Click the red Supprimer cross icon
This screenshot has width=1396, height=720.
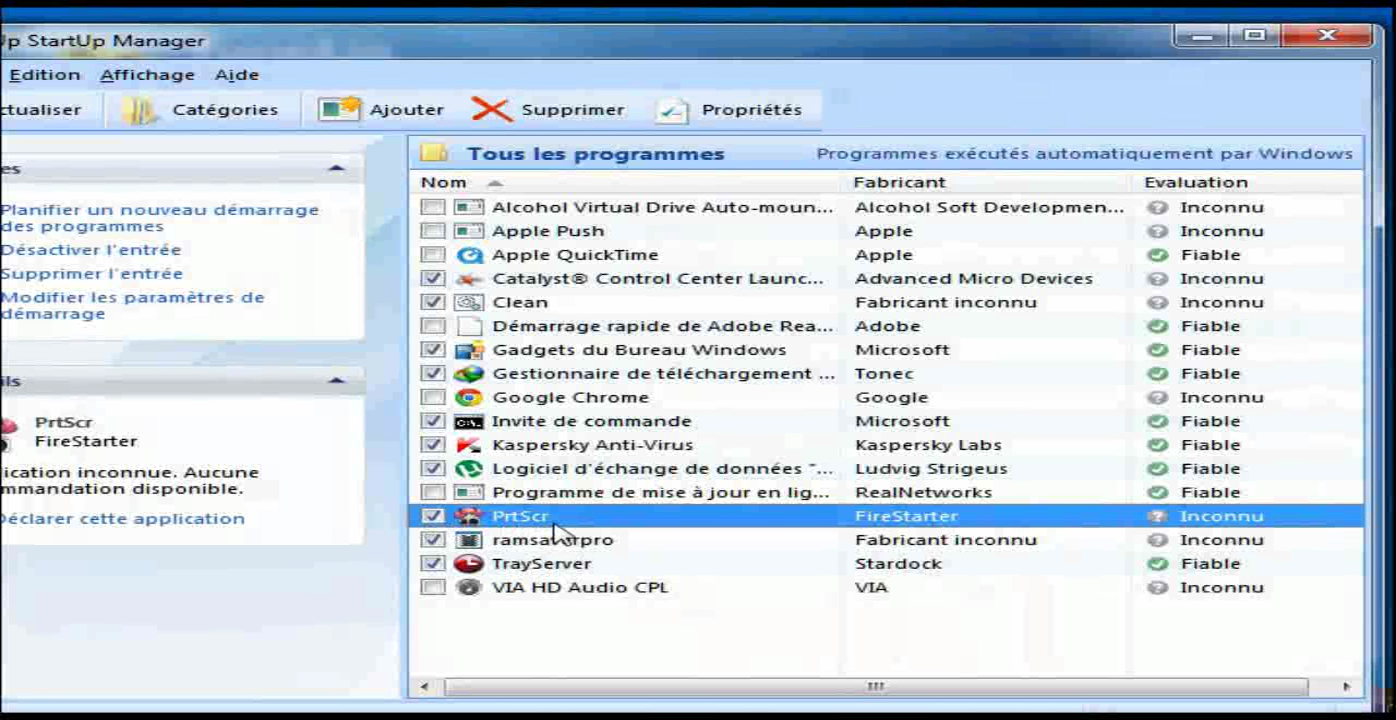coord(491,109)
